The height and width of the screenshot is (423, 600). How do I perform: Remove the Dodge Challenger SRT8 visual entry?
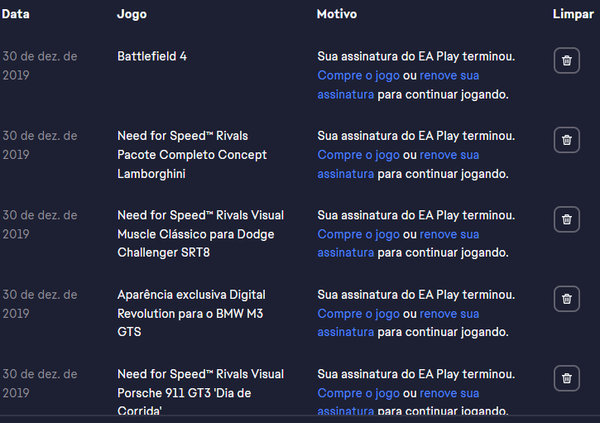point(567,219)
